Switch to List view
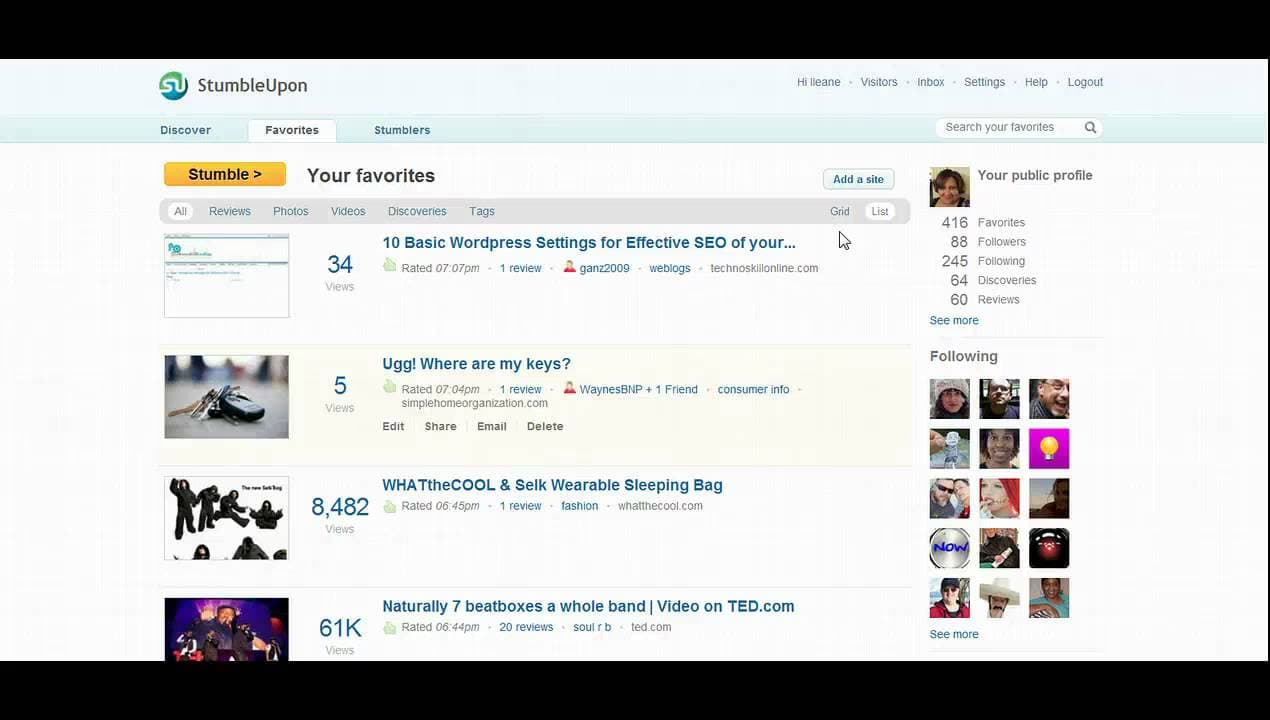The height and width of the screenshot is (720, 1270). point(880,211)
